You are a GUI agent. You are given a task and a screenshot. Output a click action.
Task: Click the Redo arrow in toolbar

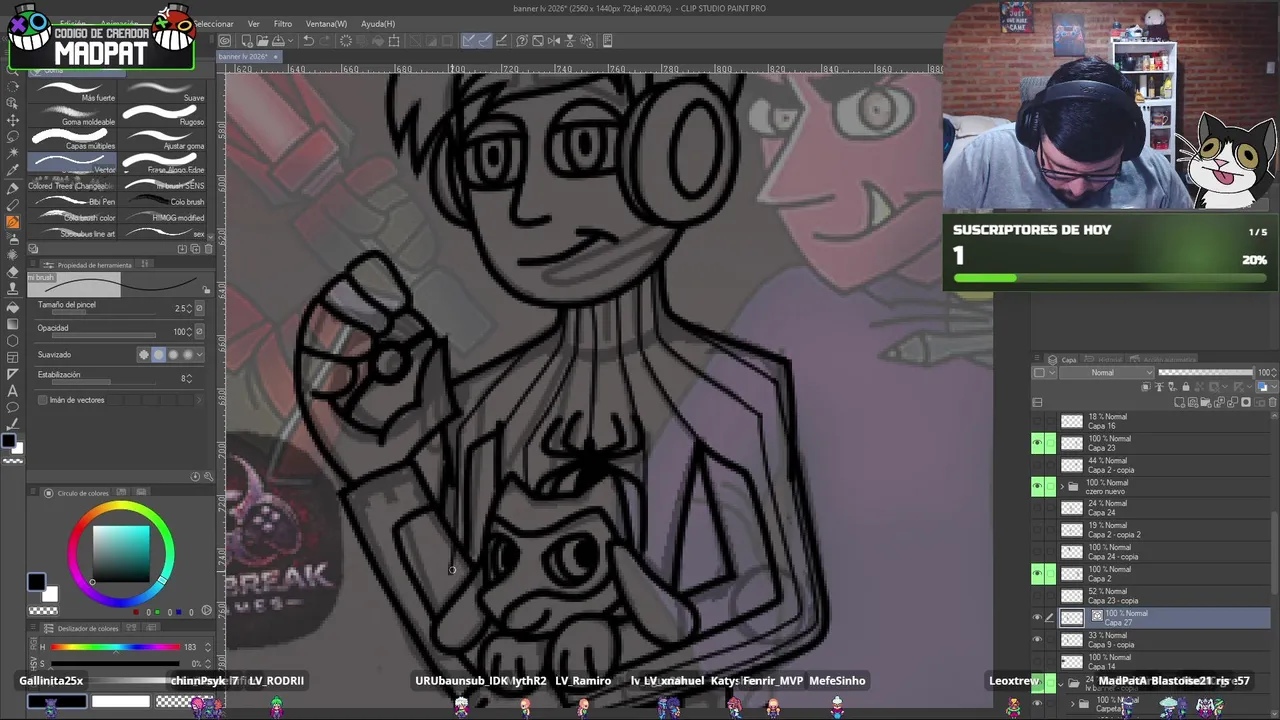[x=325, y=41]
